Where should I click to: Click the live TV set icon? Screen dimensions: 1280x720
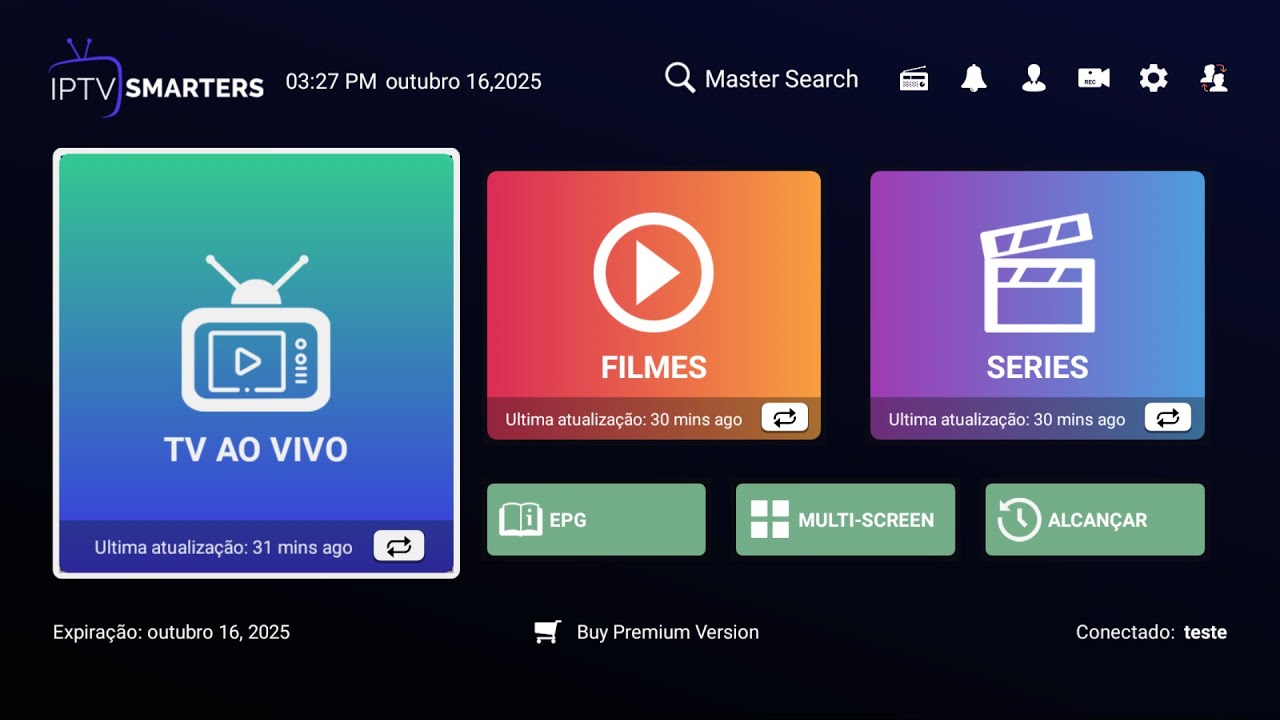click(x=256, y=333)
